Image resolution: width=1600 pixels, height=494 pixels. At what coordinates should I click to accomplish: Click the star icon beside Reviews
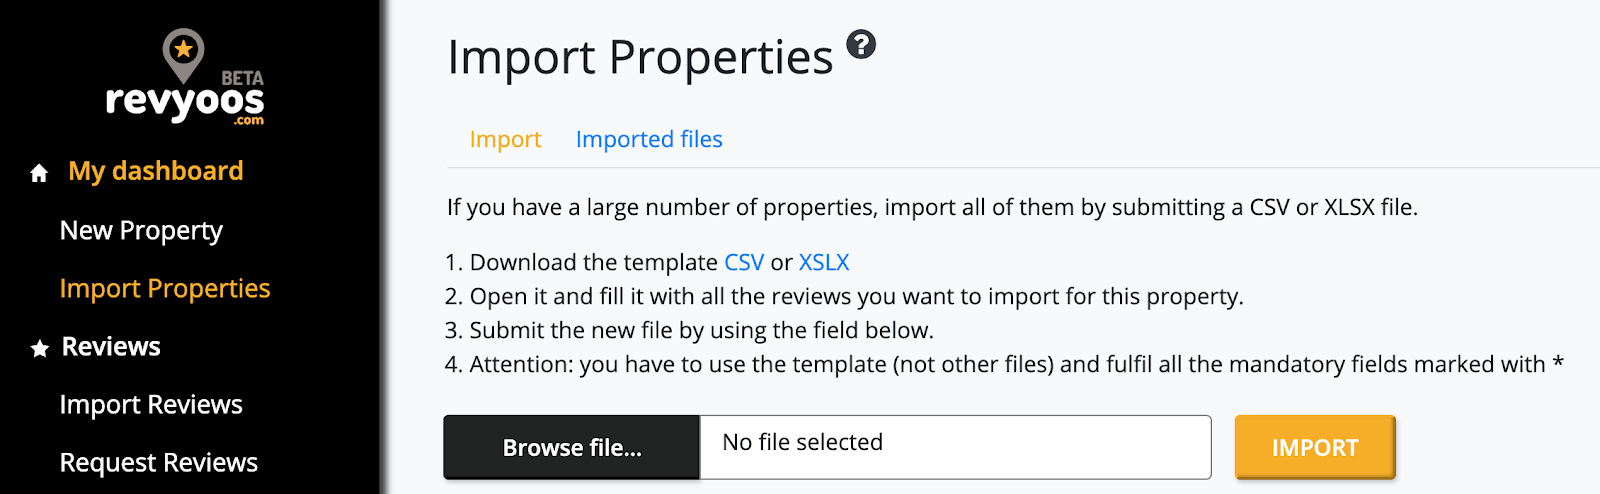tap(40, 348)
